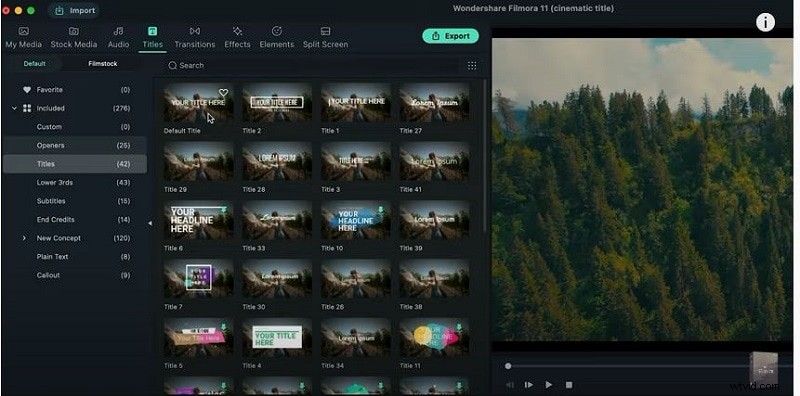Switch to the Default titles tab

tap(34, 64)
